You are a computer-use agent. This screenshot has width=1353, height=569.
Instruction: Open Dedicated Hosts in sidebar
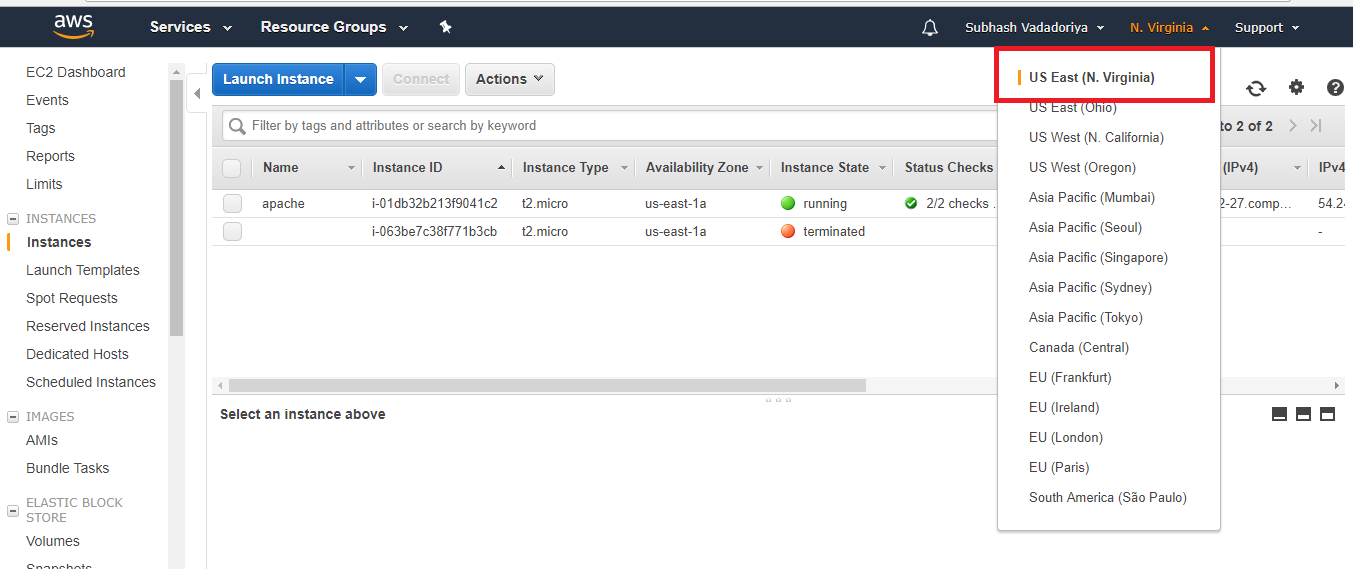pos(77,354)
